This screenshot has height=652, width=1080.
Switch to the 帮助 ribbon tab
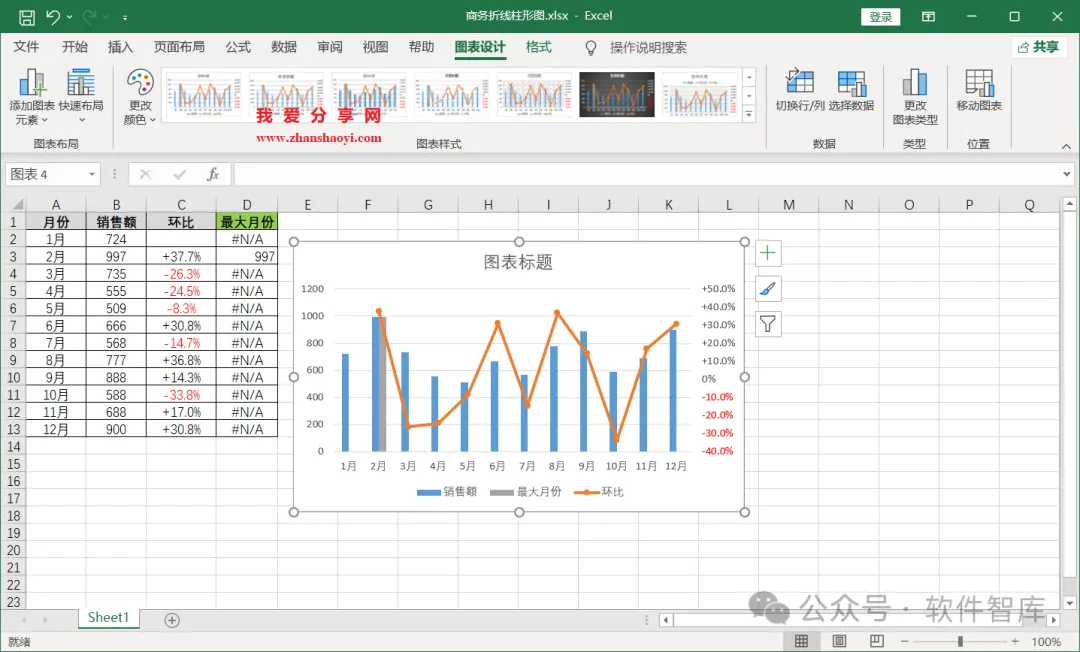(421, 47)
